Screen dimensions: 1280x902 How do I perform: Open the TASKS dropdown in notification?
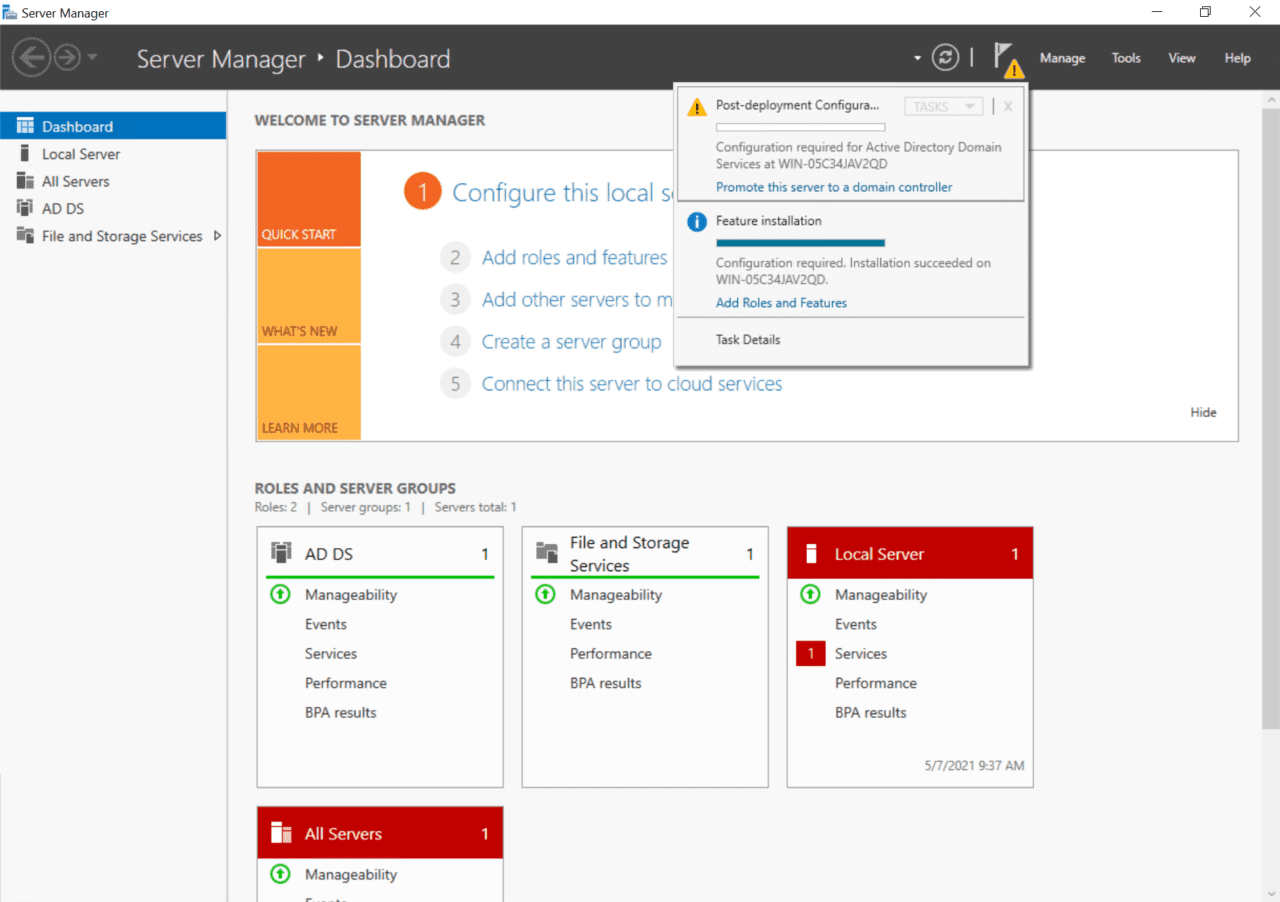(x=944, y=106)
